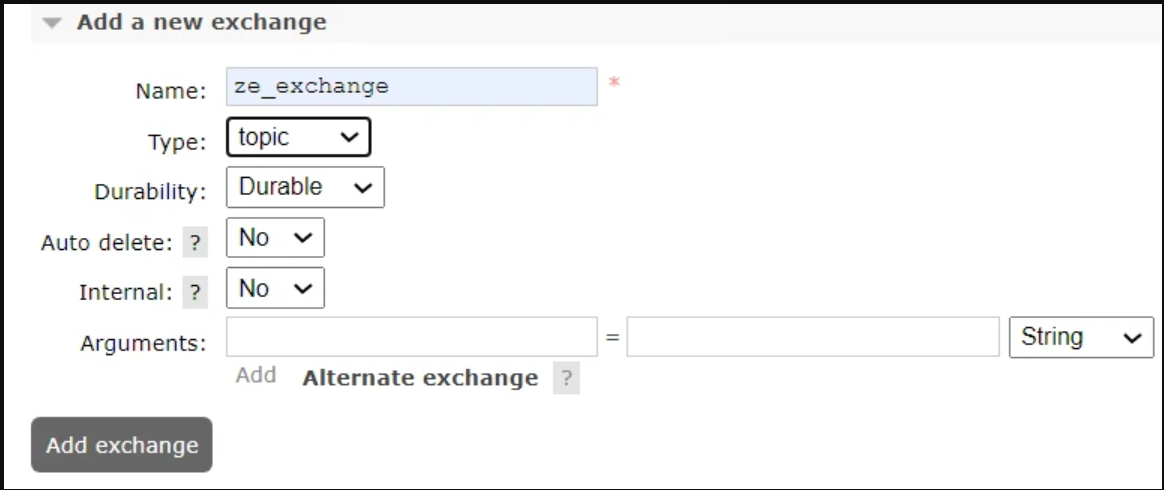Viewport: 1164px width, 490px height.
Task: Open the Durability dropdown set to Durable
Action: point(305,187)
